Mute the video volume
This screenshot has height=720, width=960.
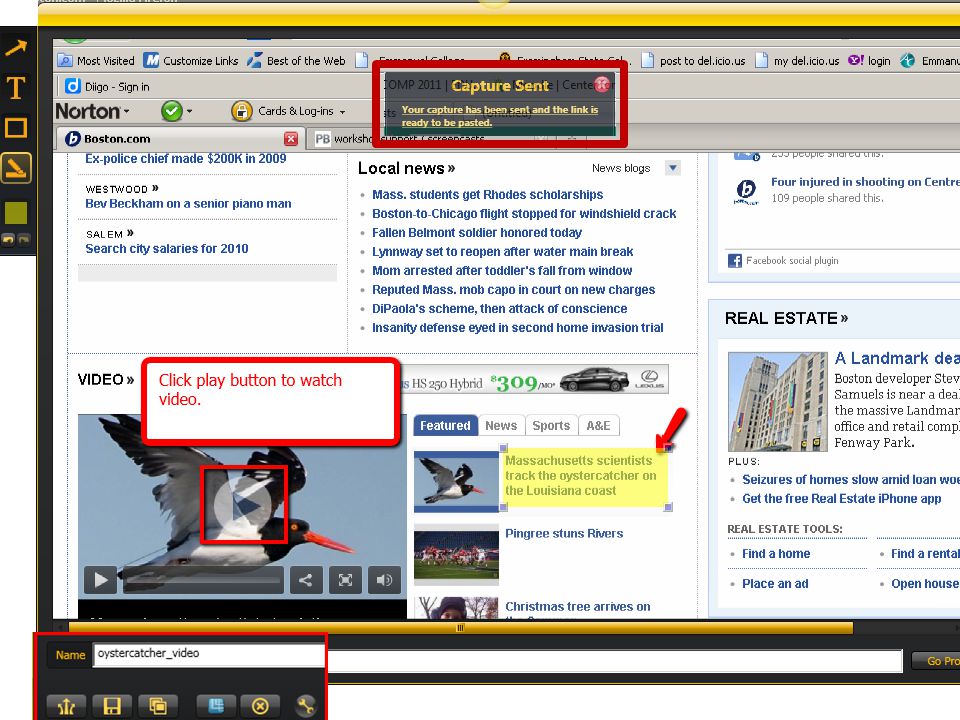click(x=384, y=580)
